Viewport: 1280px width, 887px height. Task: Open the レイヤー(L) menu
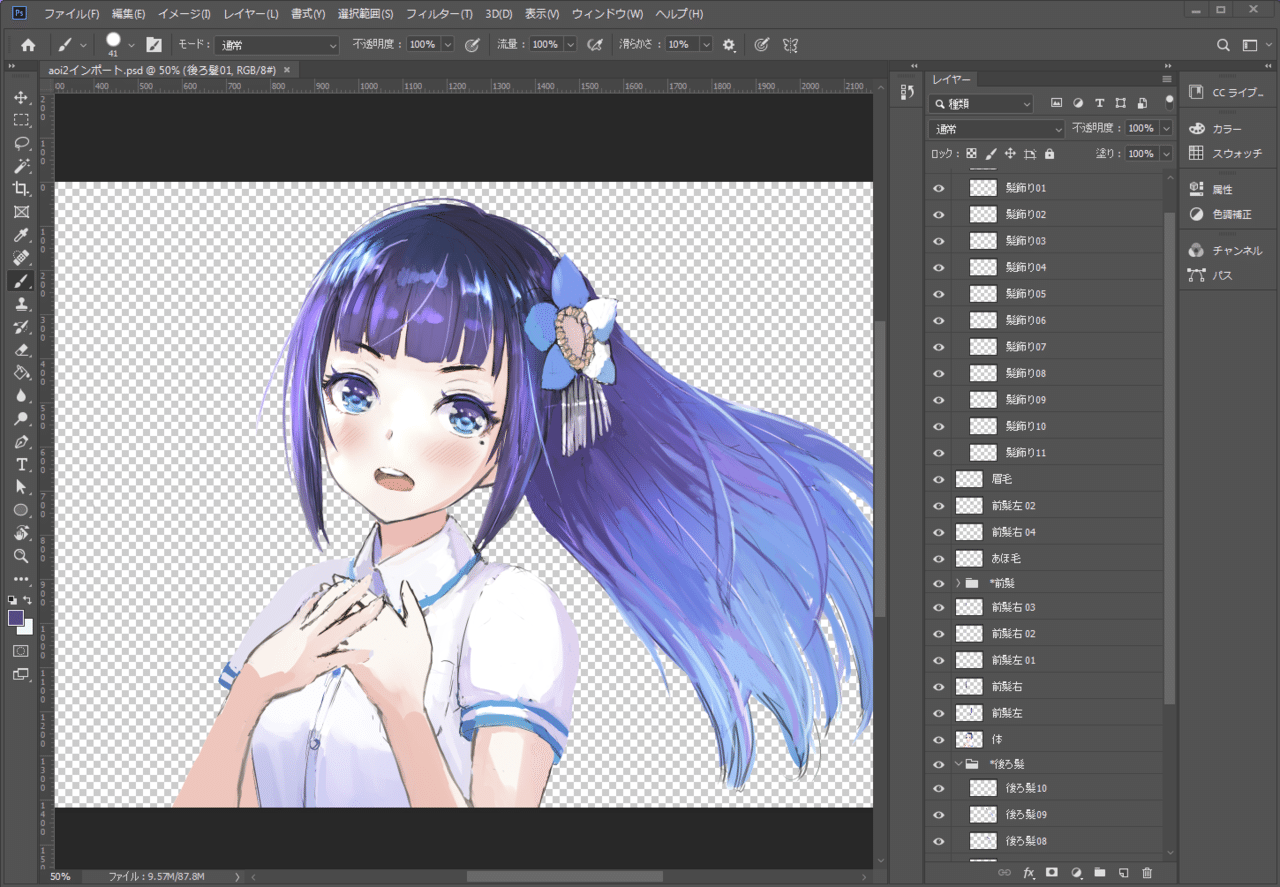[x=251, y=14]
